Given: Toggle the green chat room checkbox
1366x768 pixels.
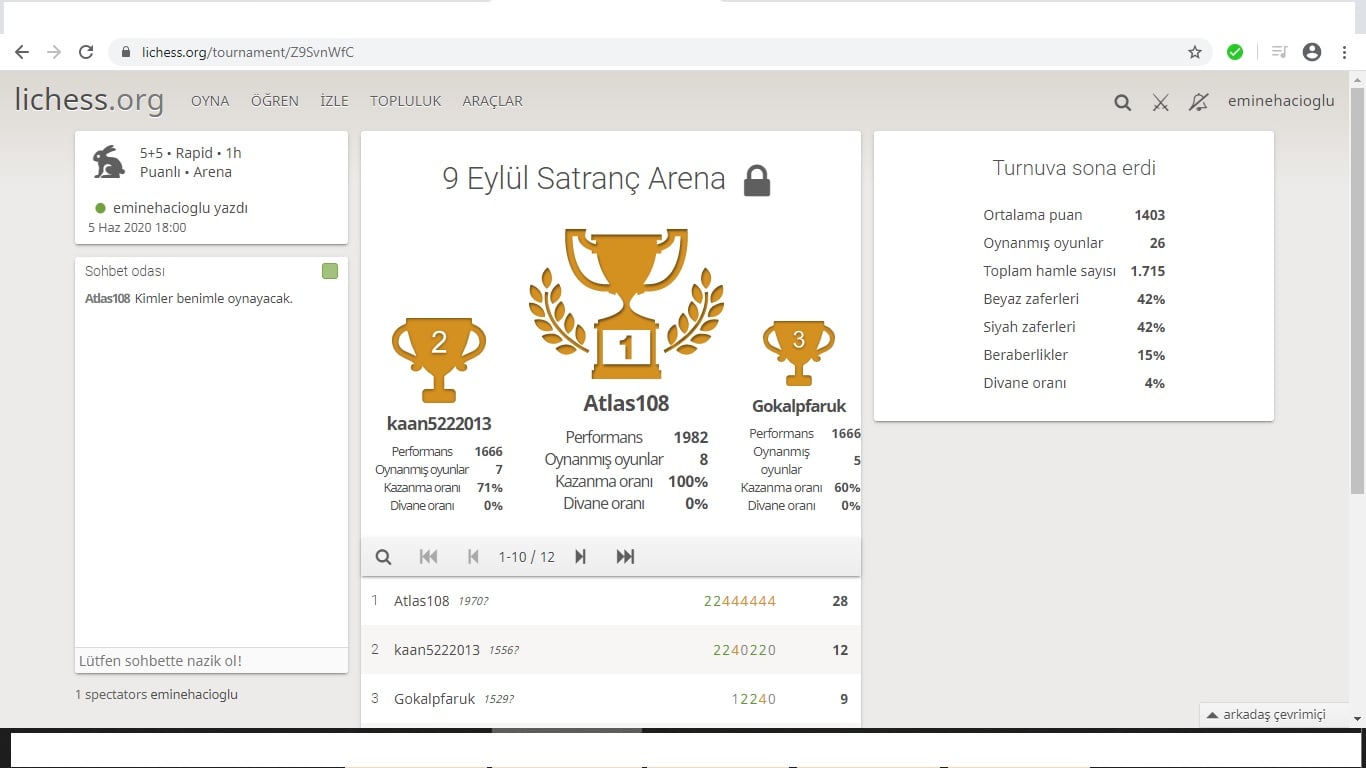Looking at the screenshot, I should pos(330,271).
